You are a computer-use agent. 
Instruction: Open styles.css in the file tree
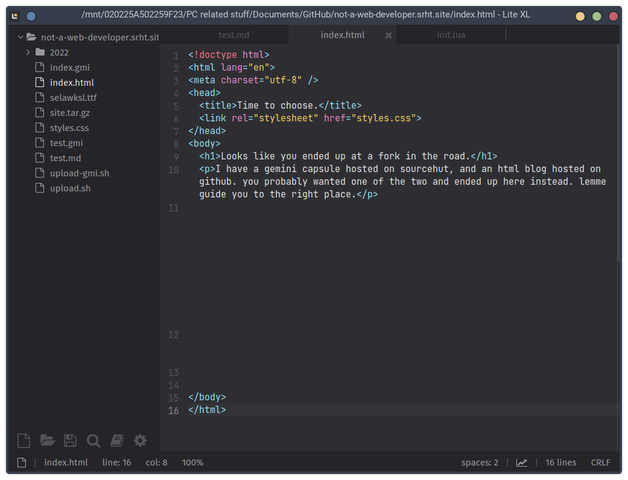tap(69, 128)
